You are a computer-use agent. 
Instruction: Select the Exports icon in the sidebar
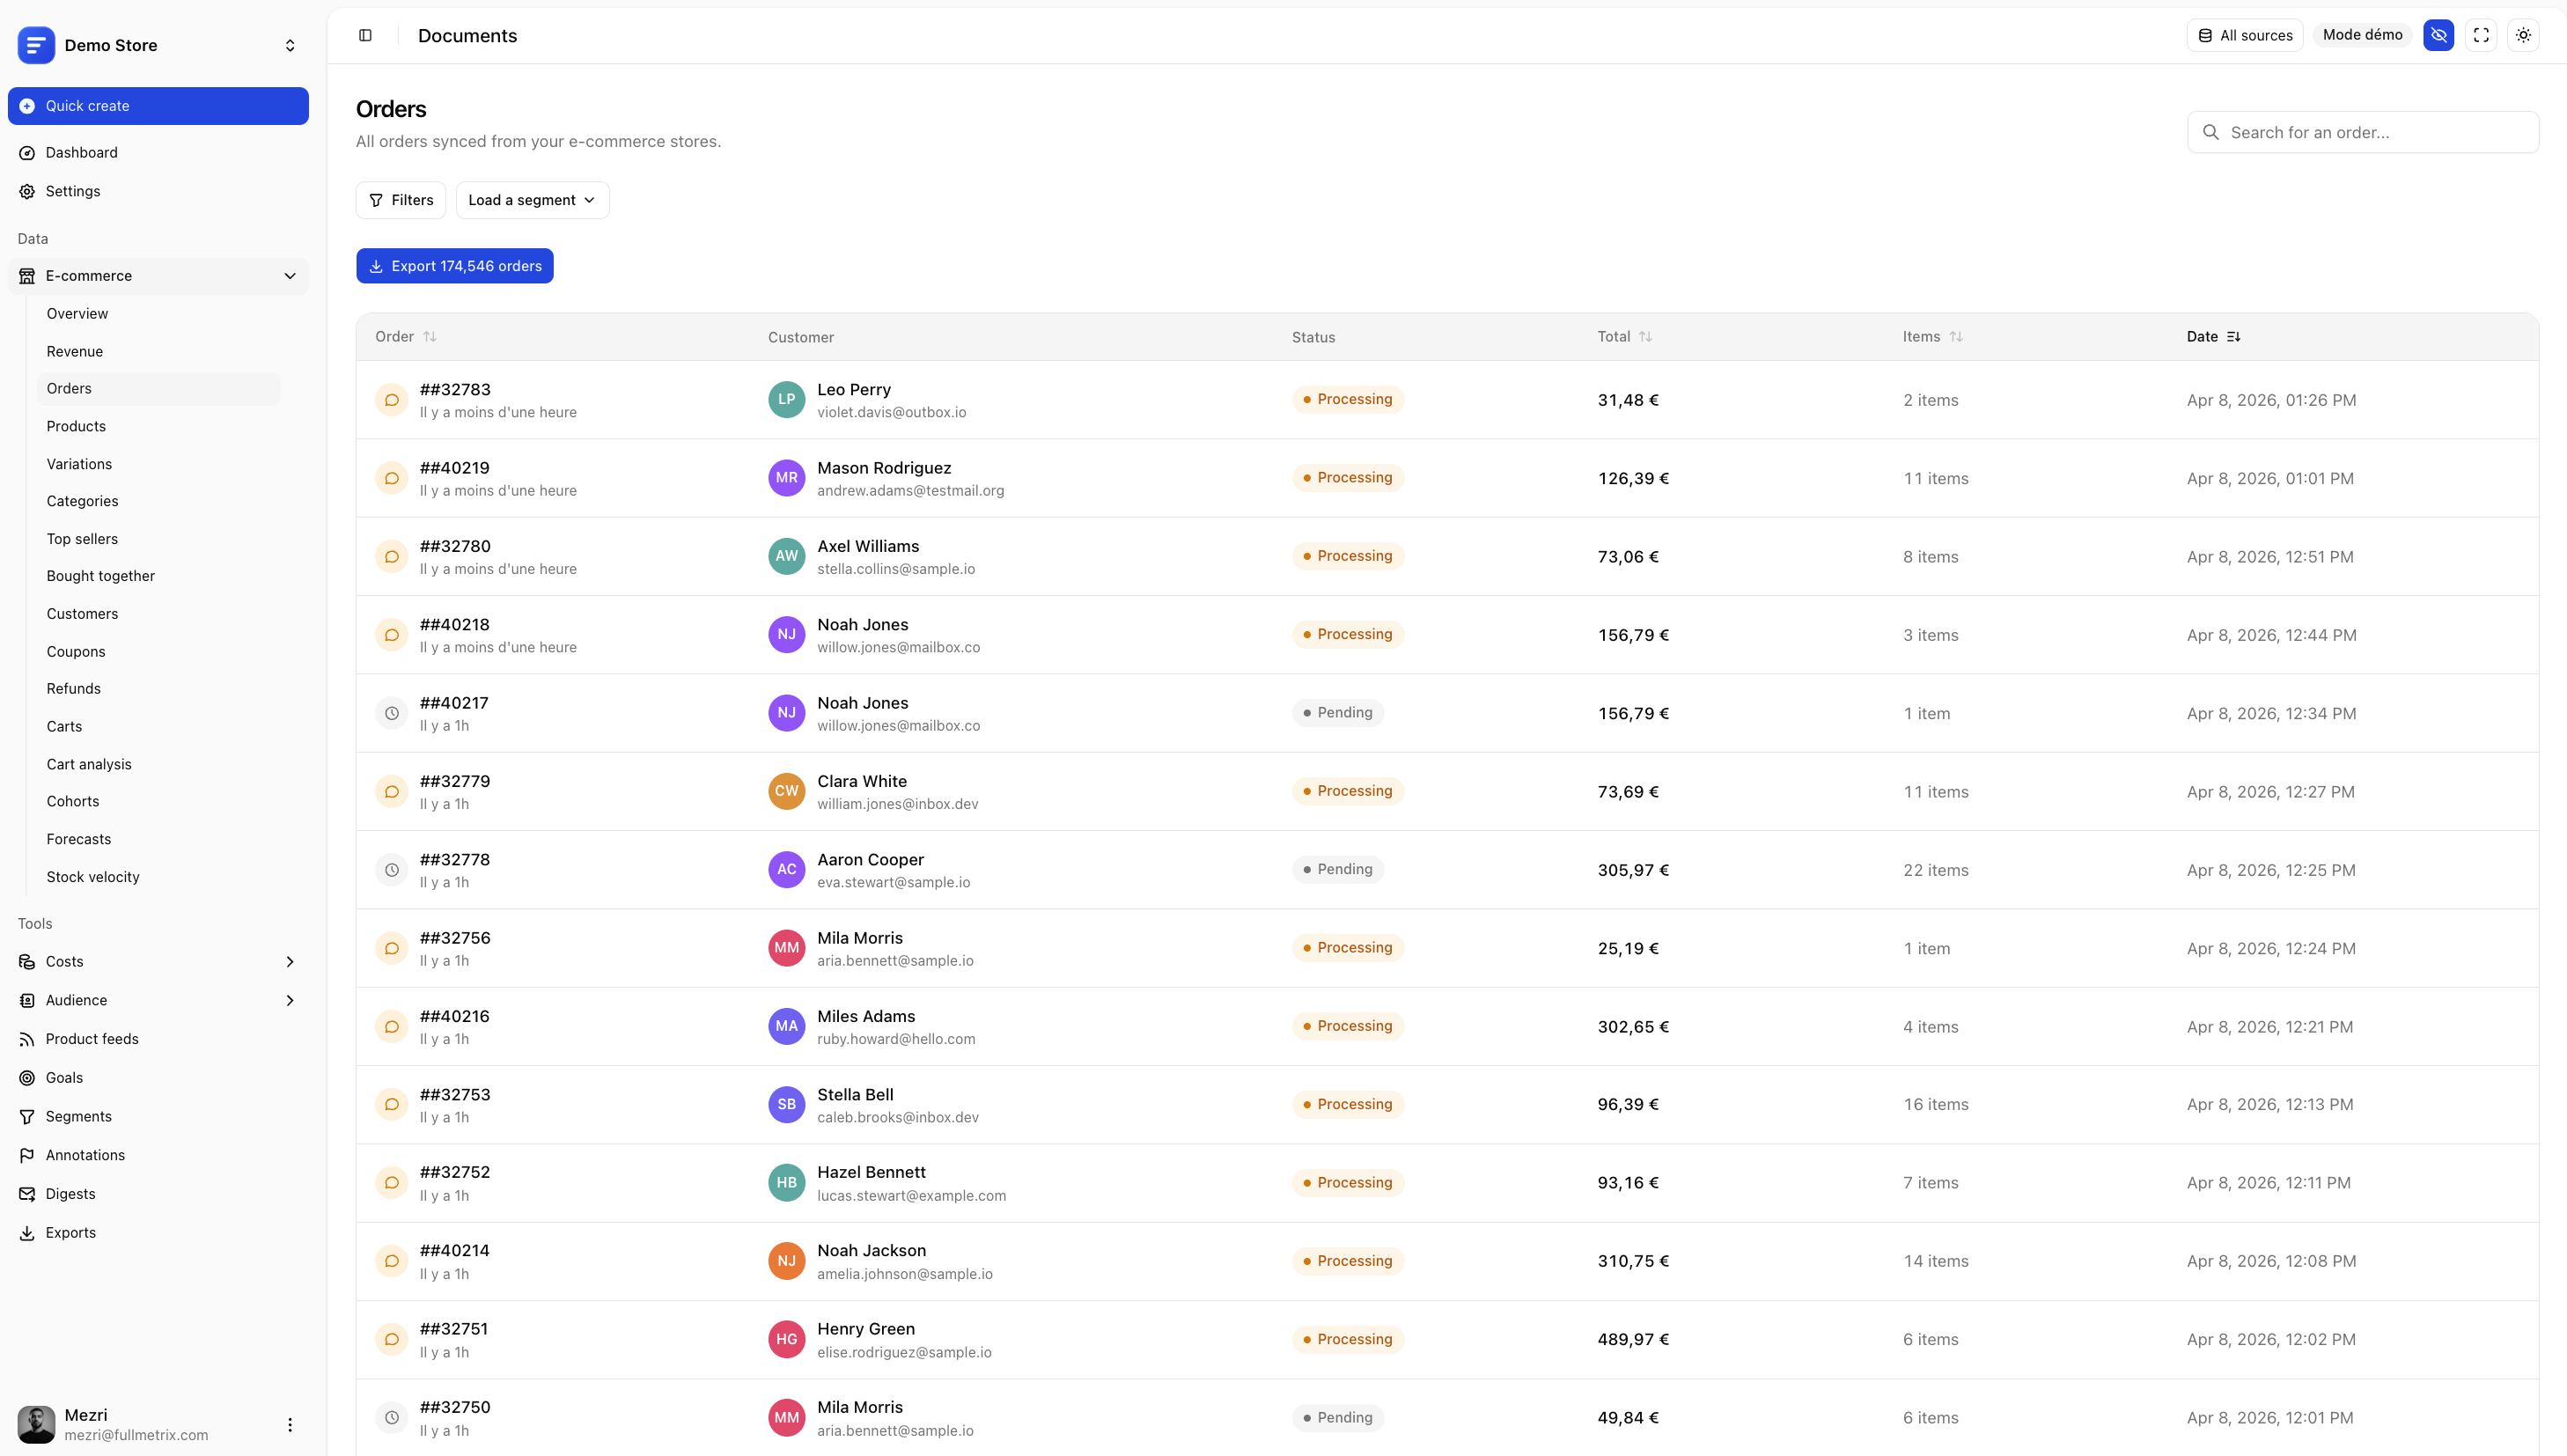click(27, 1232)
